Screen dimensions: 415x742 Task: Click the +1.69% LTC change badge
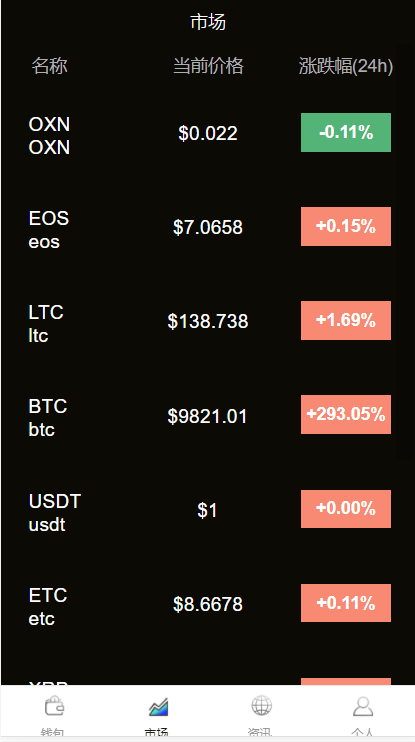[x=346, y=320]
